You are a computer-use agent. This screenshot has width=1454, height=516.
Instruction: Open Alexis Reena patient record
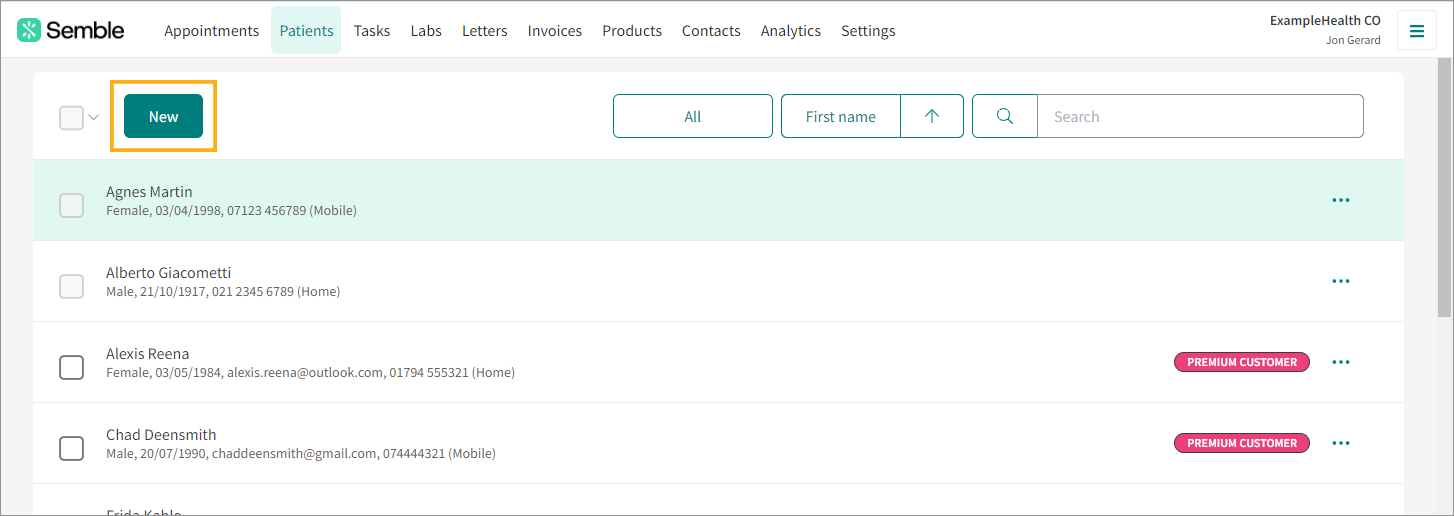tap(147, 353)
